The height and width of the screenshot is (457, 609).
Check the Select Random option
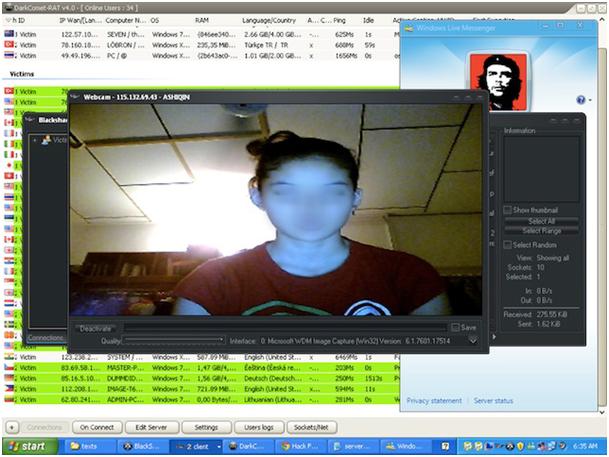(508, 244)
